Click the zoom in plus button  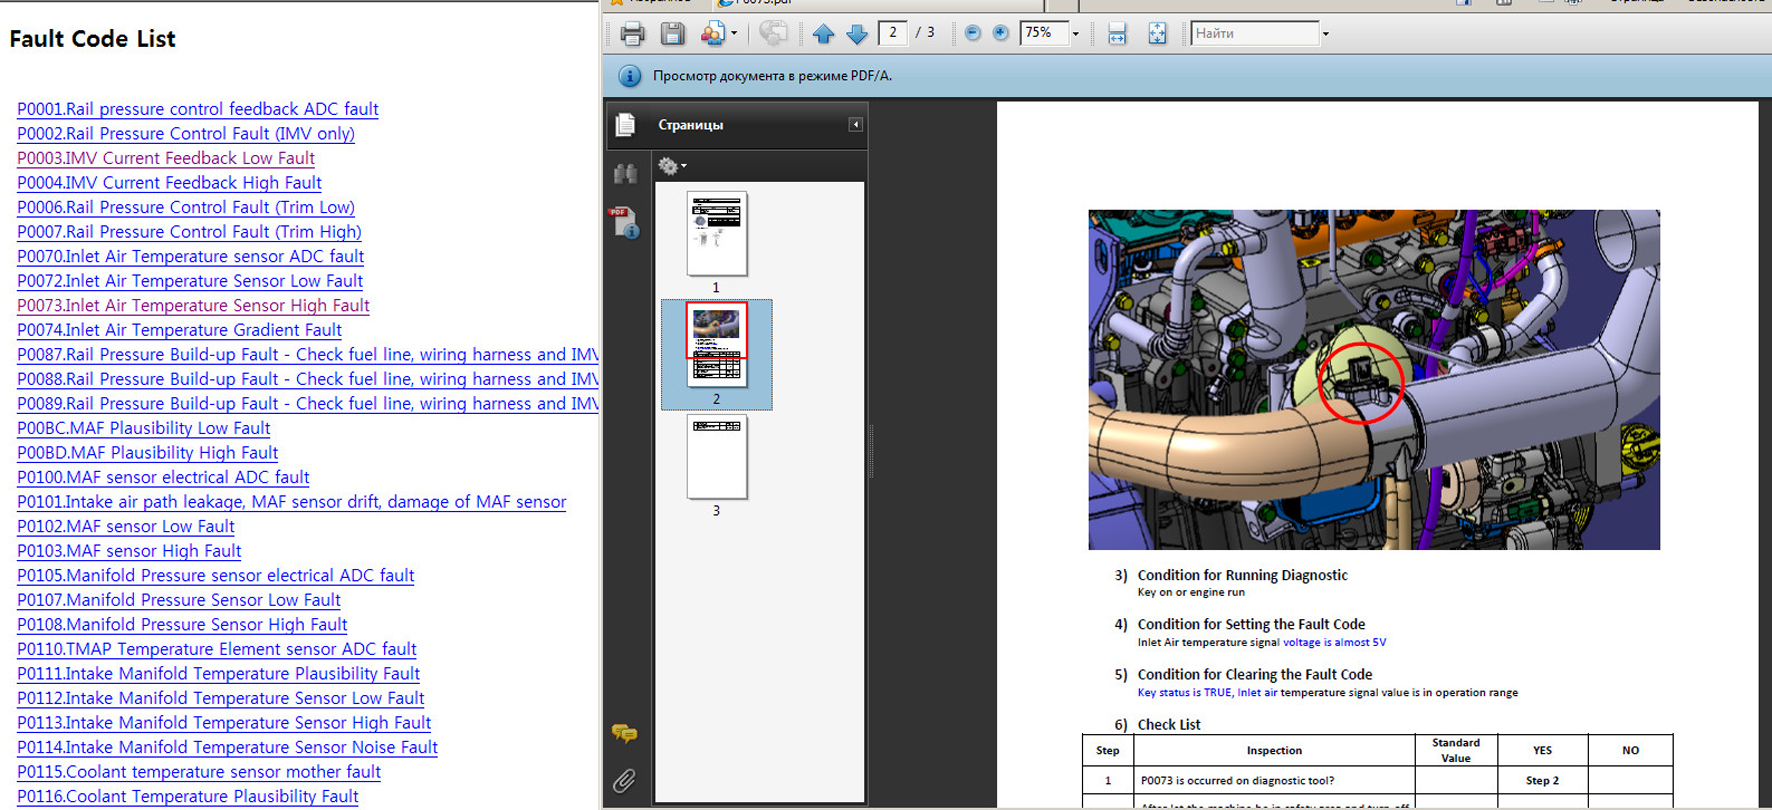pos(1000,33)
